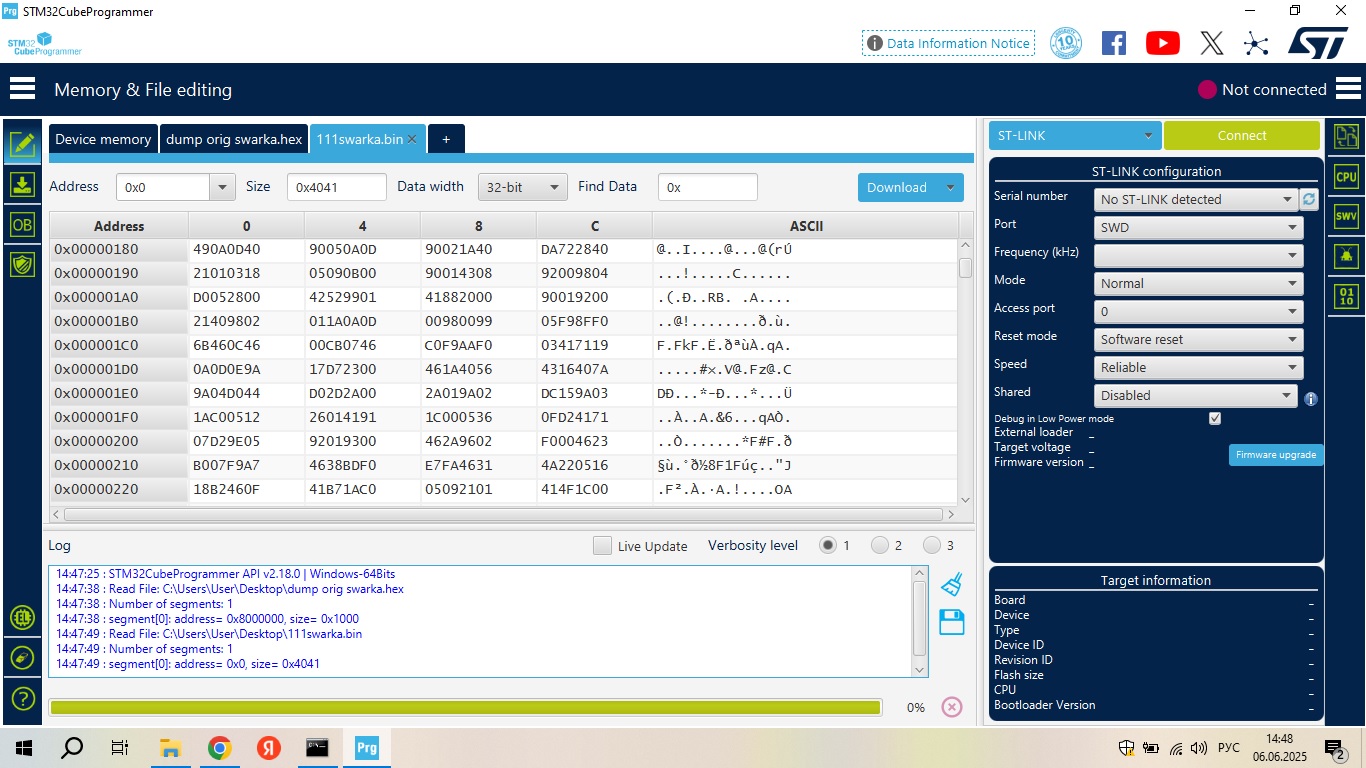The height and width of the screenshot is (768, 1366).
Task: Click the Size input field
Action: tap(336, 187)
